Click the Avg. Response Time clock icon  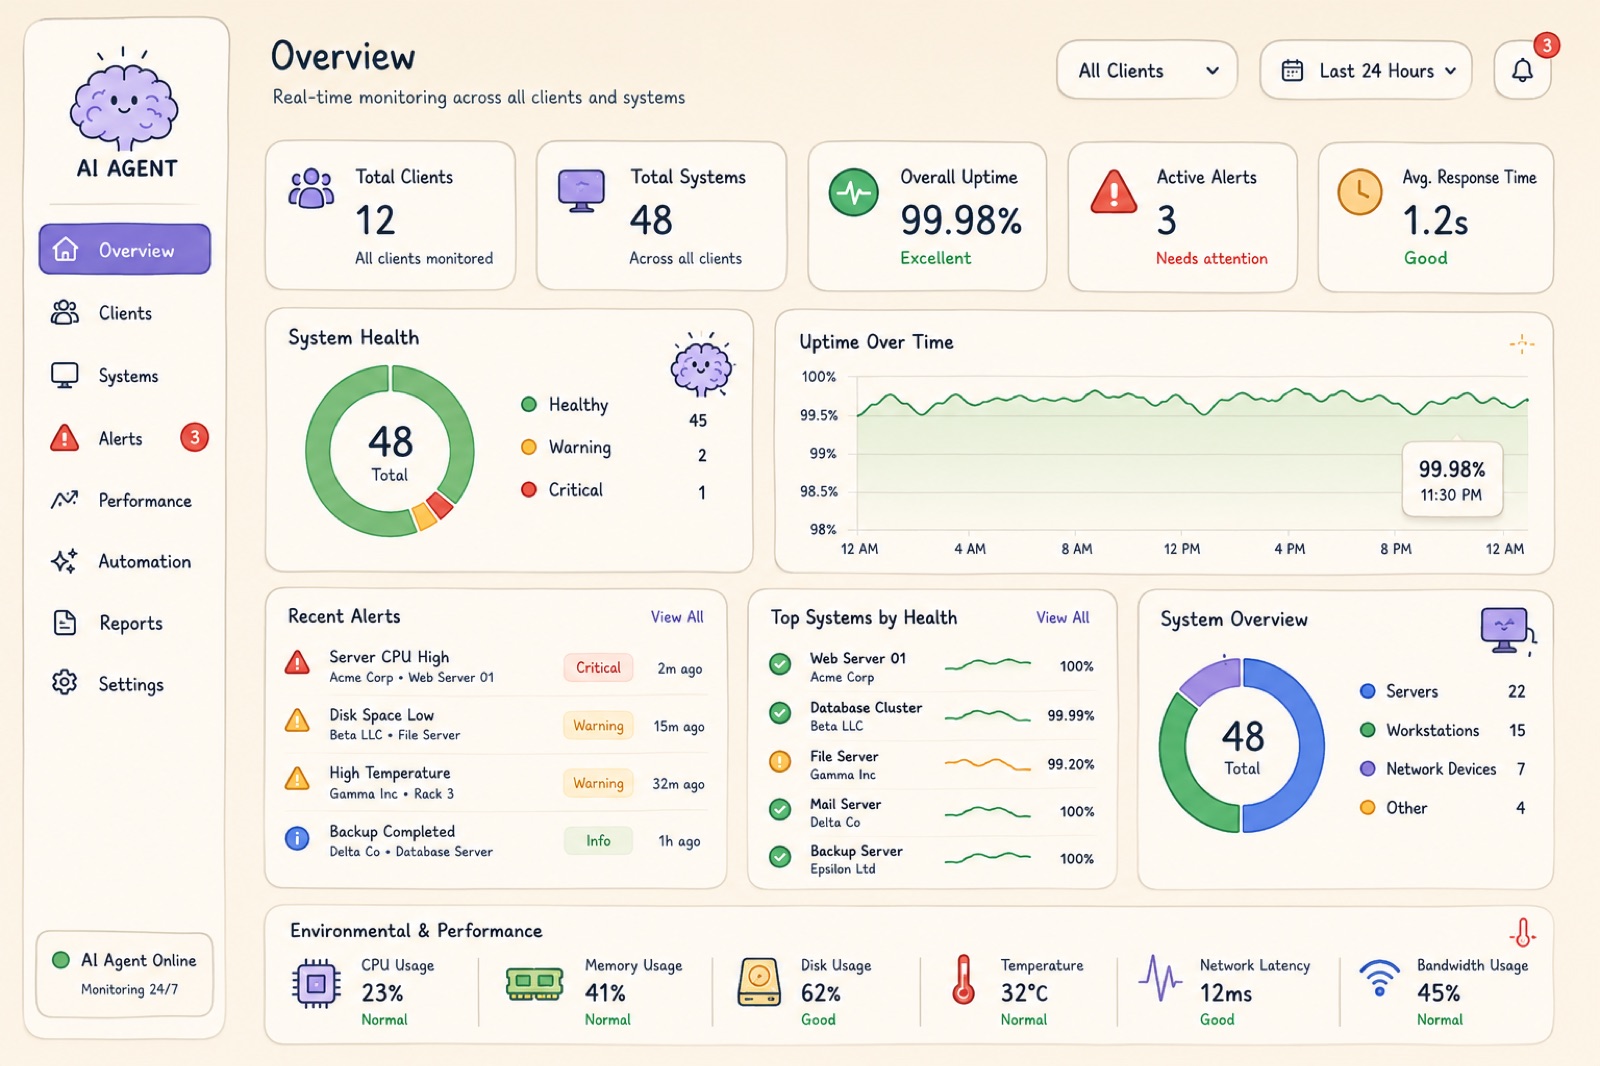[x=1360, y=192]
